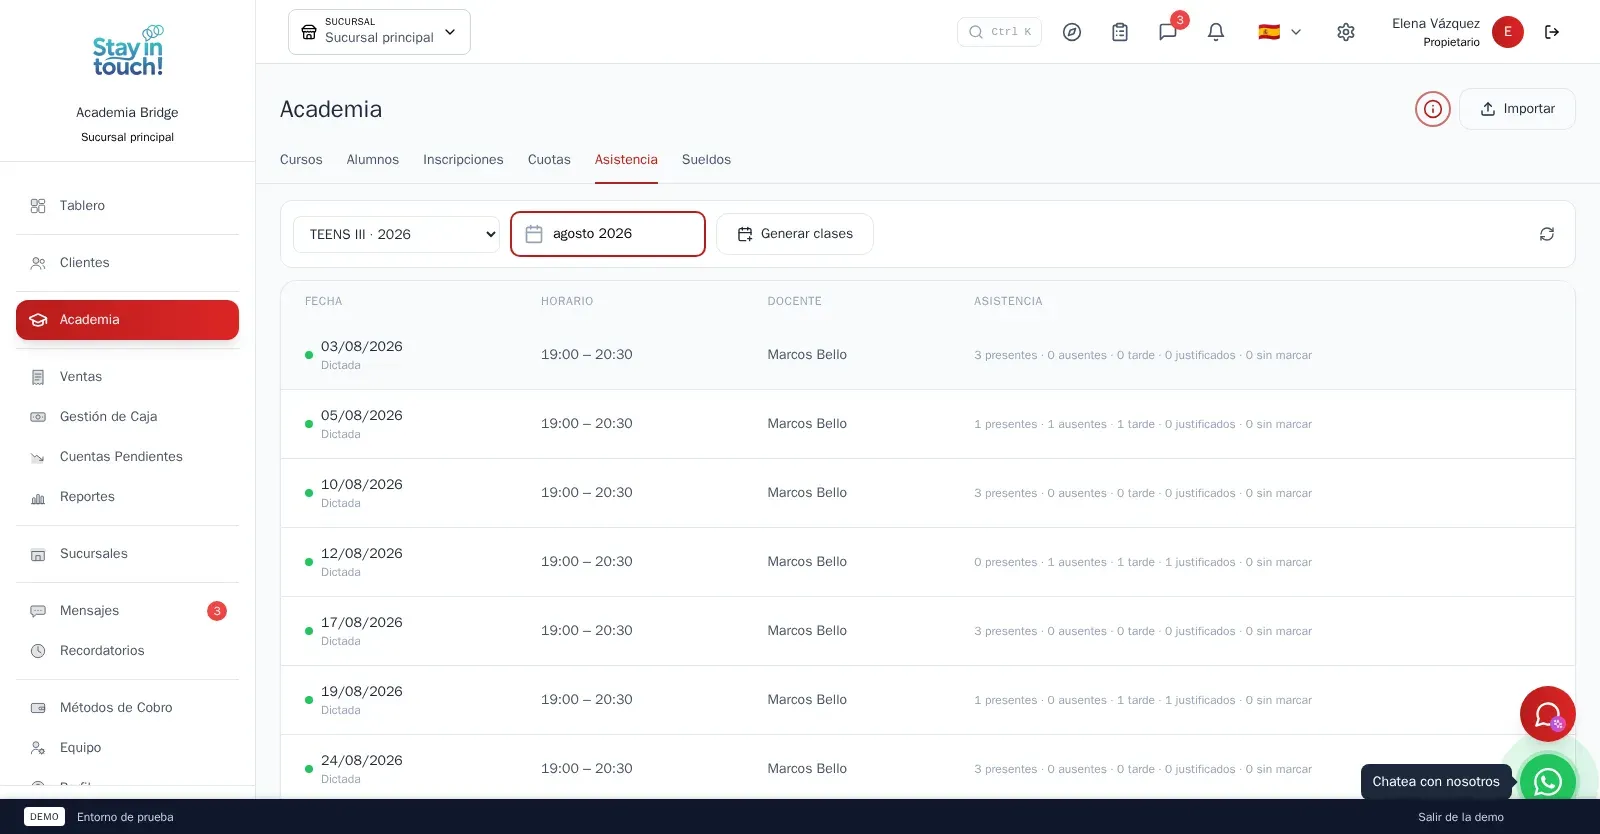Open Tablero in the sidebar
The image size is (1600, 834).
coord(128,206)
